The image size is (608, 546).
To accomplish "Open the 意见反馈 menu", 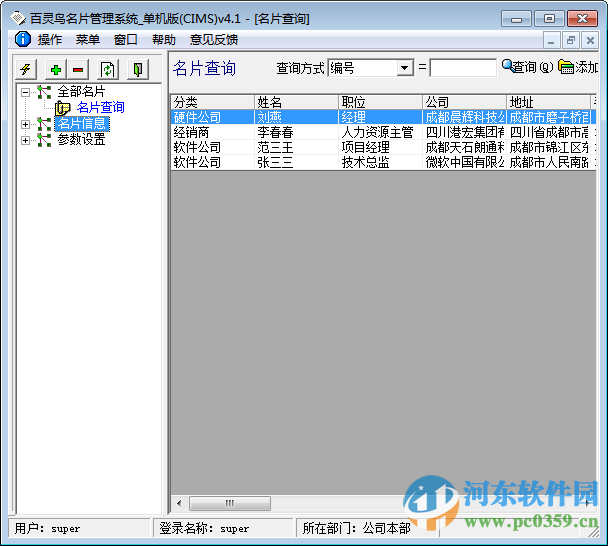I will 214,40.
